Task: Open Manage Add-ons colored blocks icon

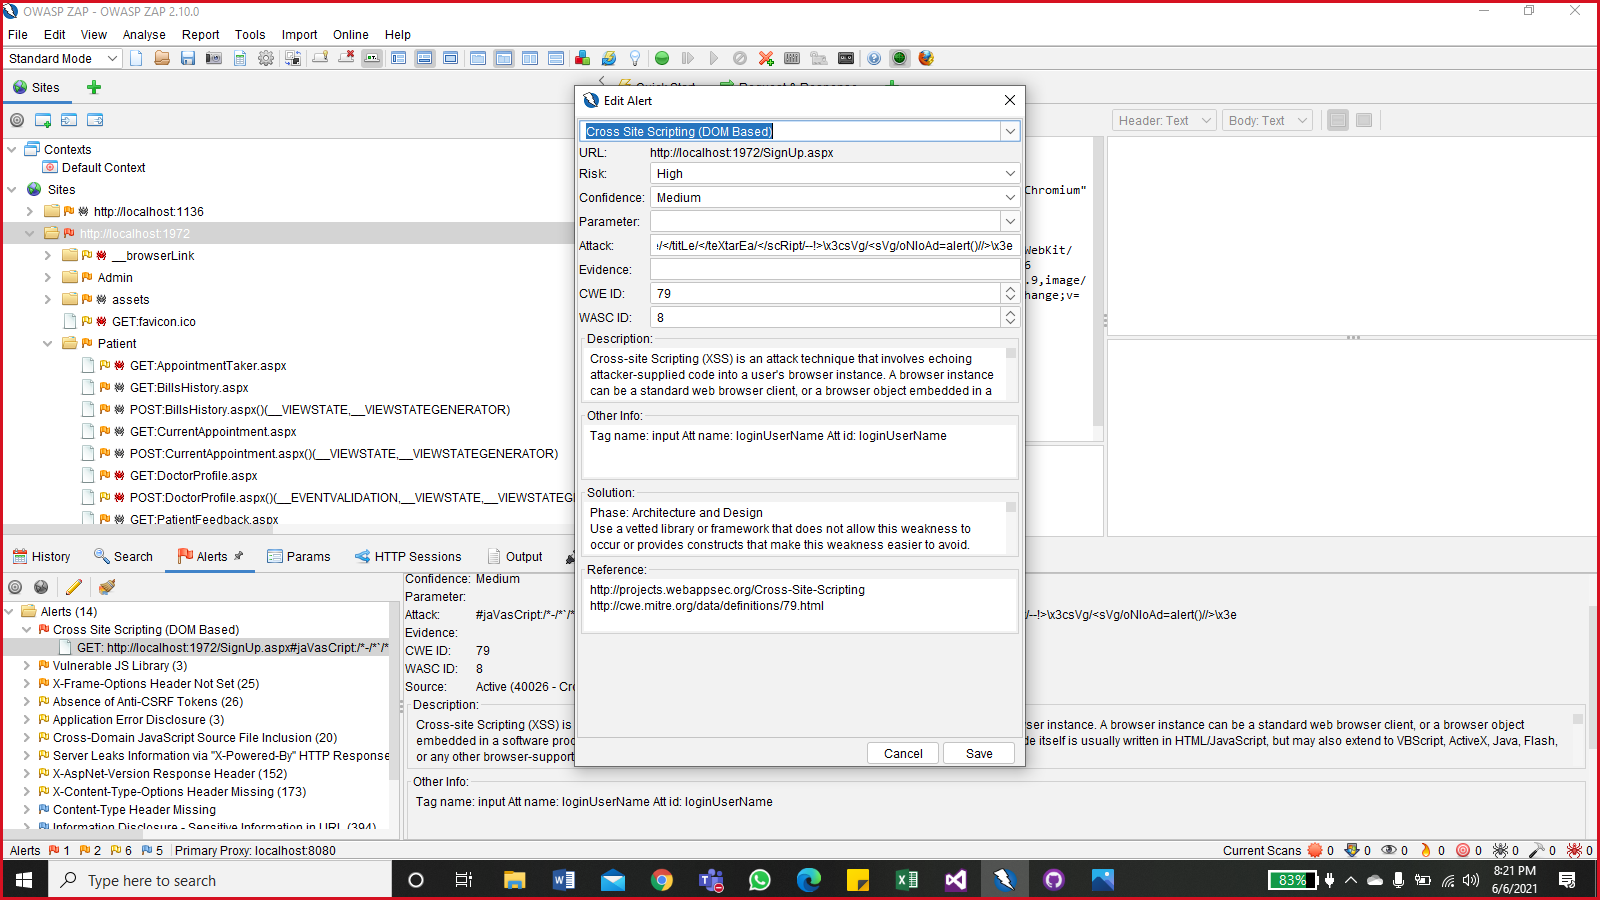Action: coord(582,58)
